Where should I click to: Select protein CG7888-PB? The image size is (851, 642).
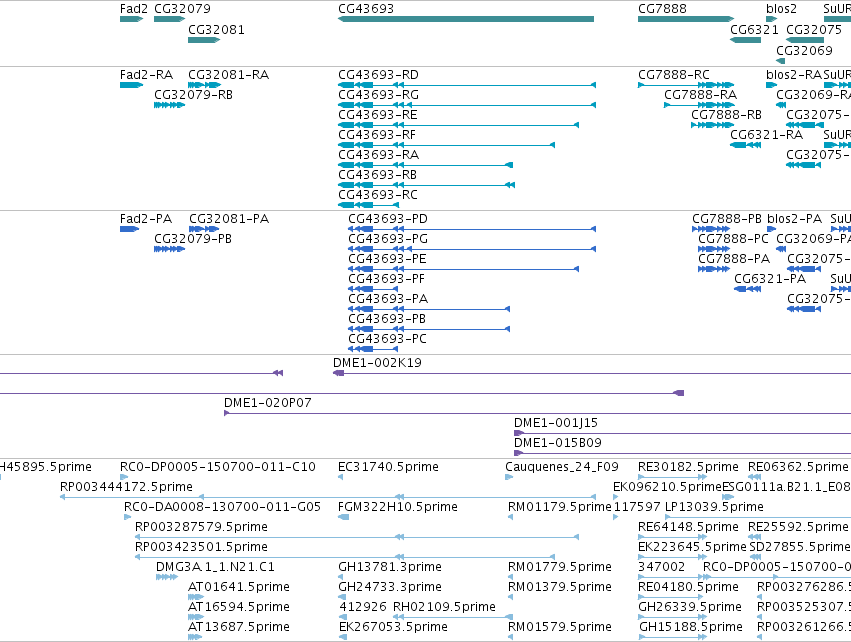point(711,229)
